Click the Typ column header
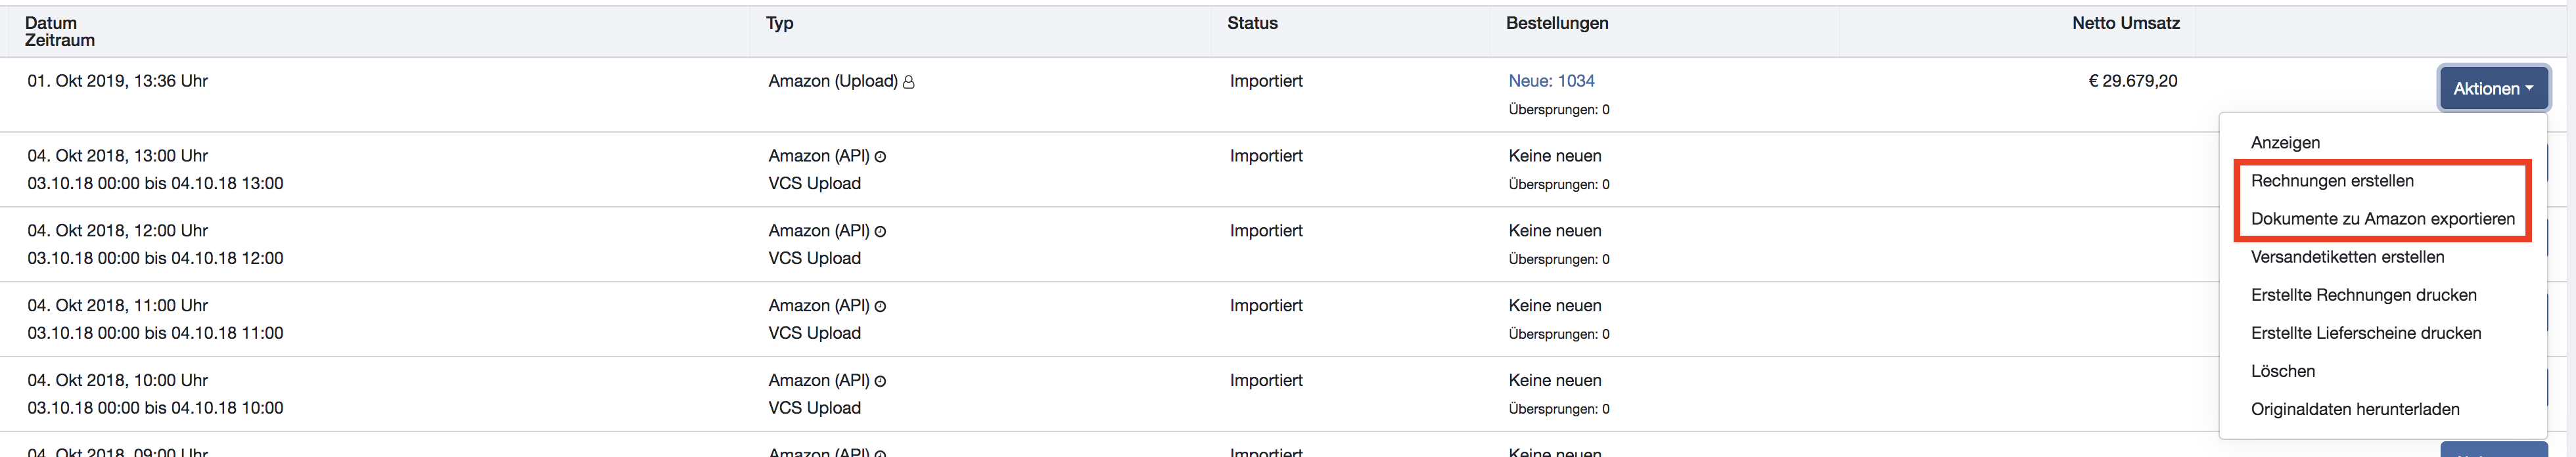Image resolution: width=2576 pixels, height=457 pixels. point(779,23)
